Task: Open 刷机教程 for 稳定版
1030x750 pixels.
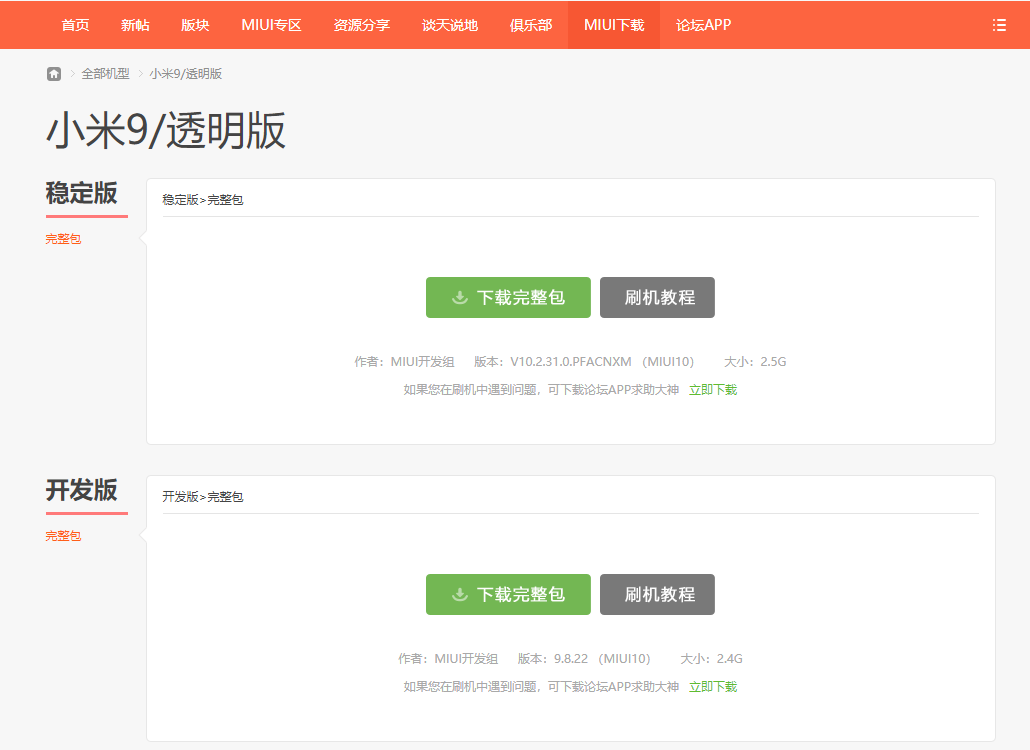Action: coord(658,298)
